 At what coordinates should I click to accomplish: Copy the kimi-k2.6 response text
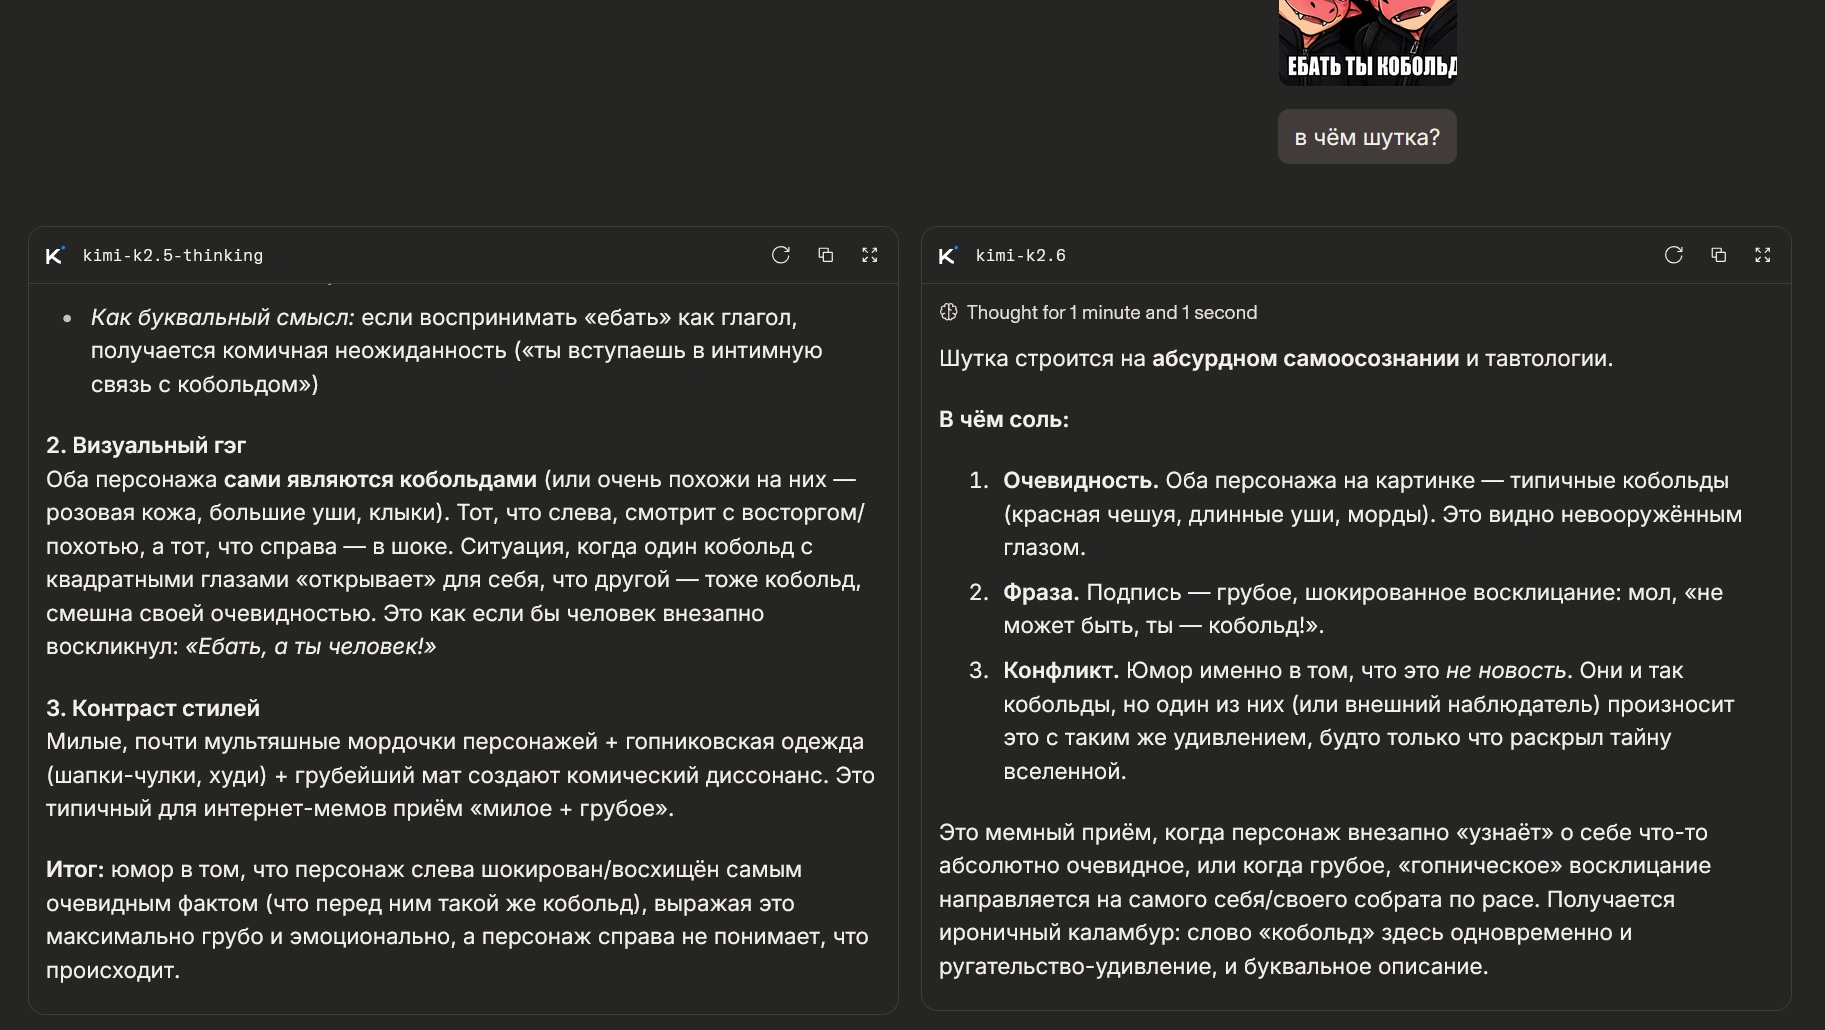(x=1718, y=255)
